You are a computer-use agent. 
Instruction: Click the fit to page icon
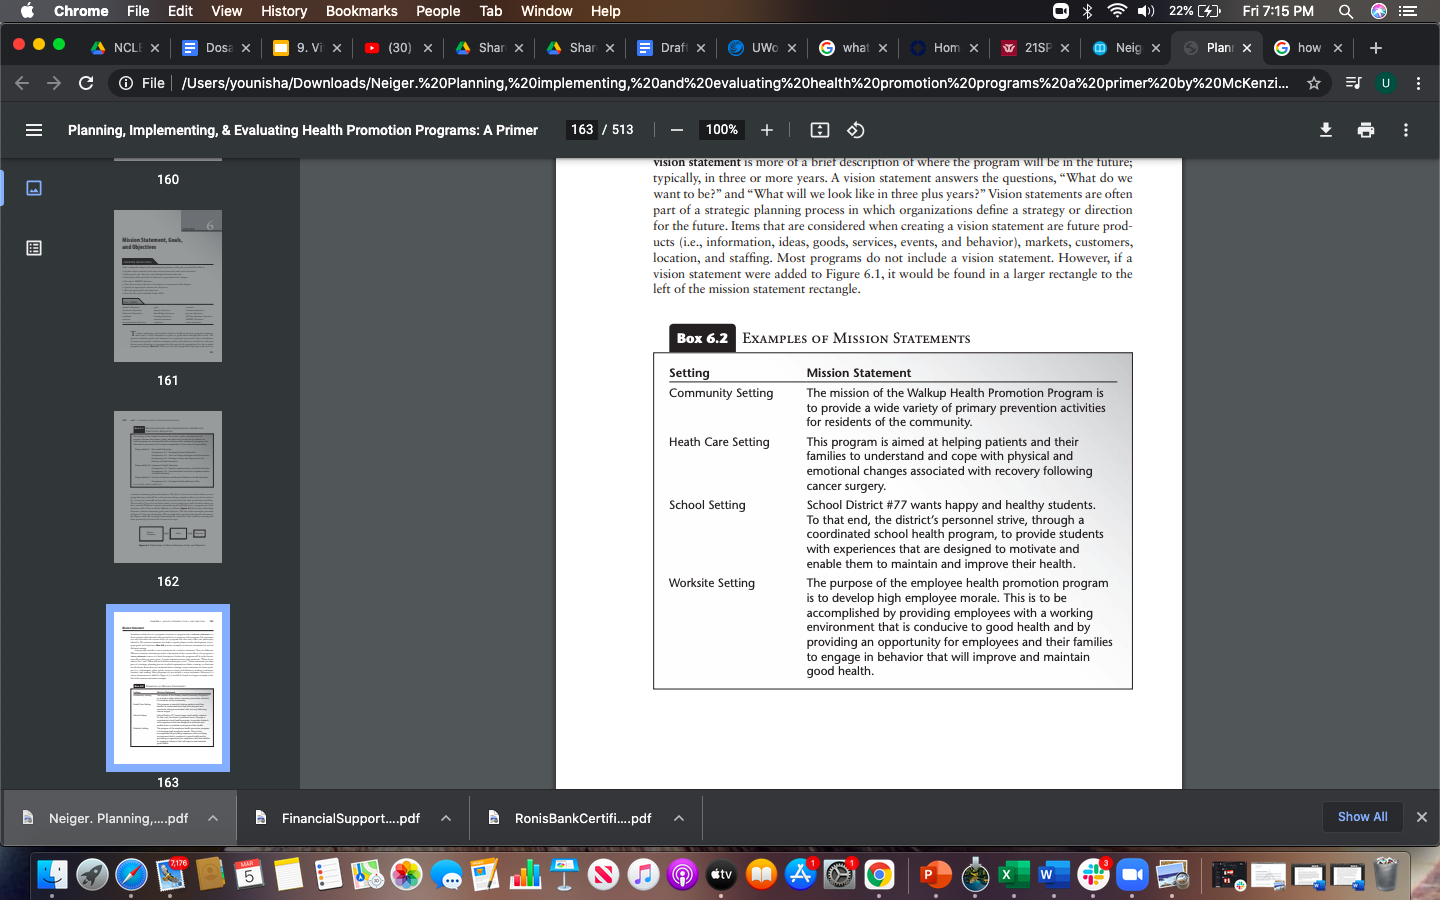[820, 130]
